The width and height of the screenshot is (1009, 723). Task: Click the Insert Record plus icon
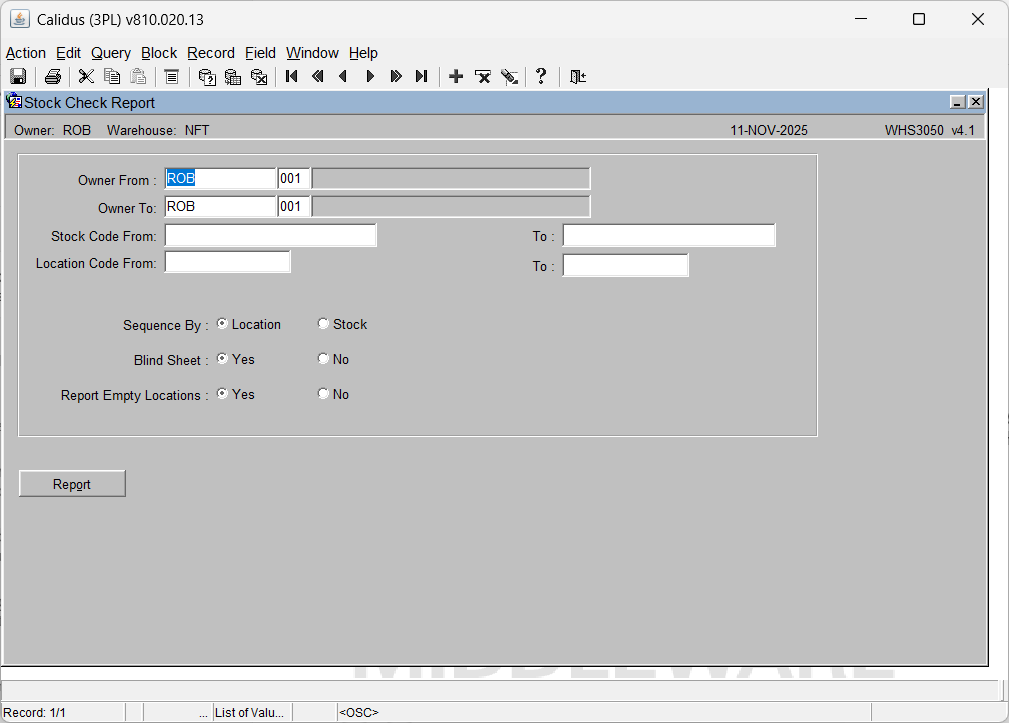click(456, 77)
